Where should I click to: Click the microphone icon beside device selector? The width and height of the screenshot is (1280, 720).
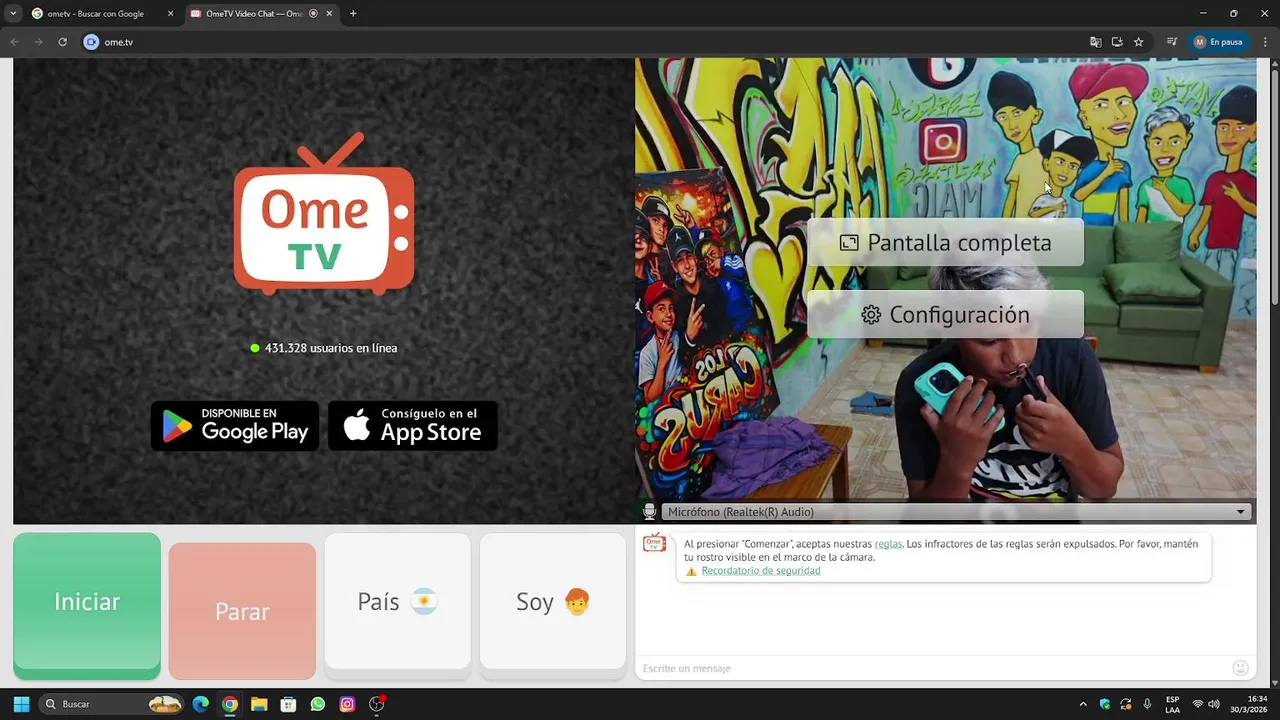pos(649,512)
